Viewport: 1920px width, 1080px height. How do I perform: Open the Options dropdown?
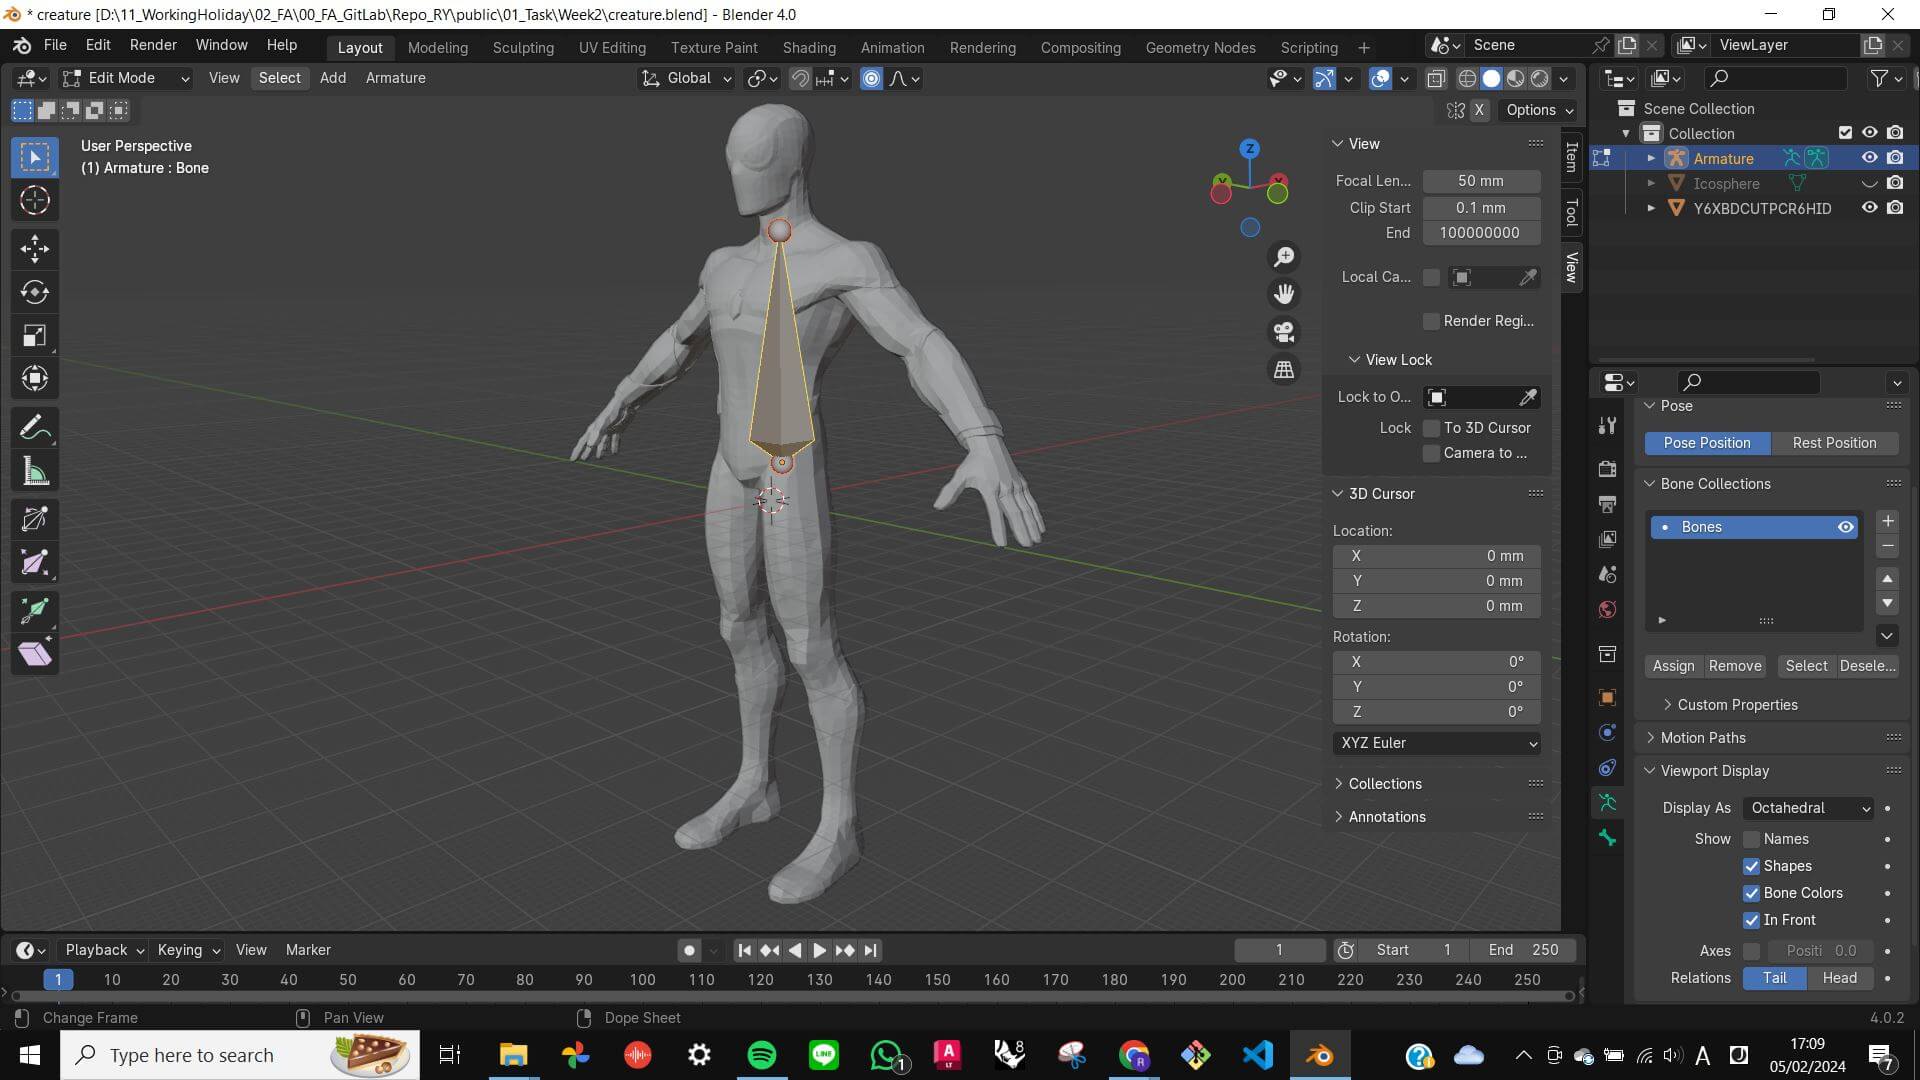(x=1540, y=110)
